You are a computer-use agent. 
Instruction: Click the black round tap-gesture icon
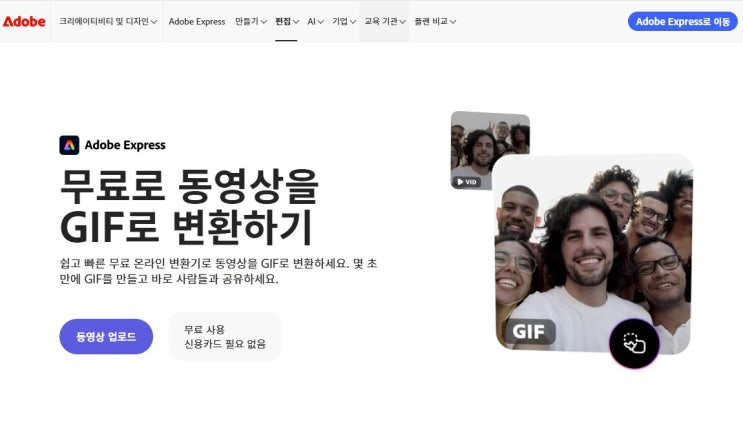coord(634,344)
